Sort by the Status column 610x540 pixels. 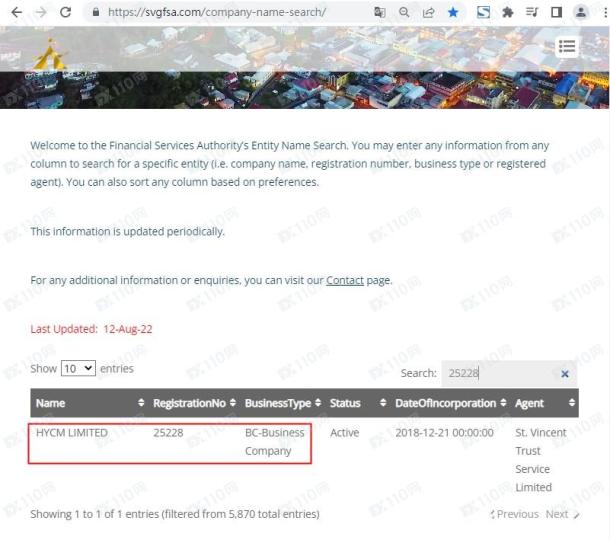click(357, 403)
